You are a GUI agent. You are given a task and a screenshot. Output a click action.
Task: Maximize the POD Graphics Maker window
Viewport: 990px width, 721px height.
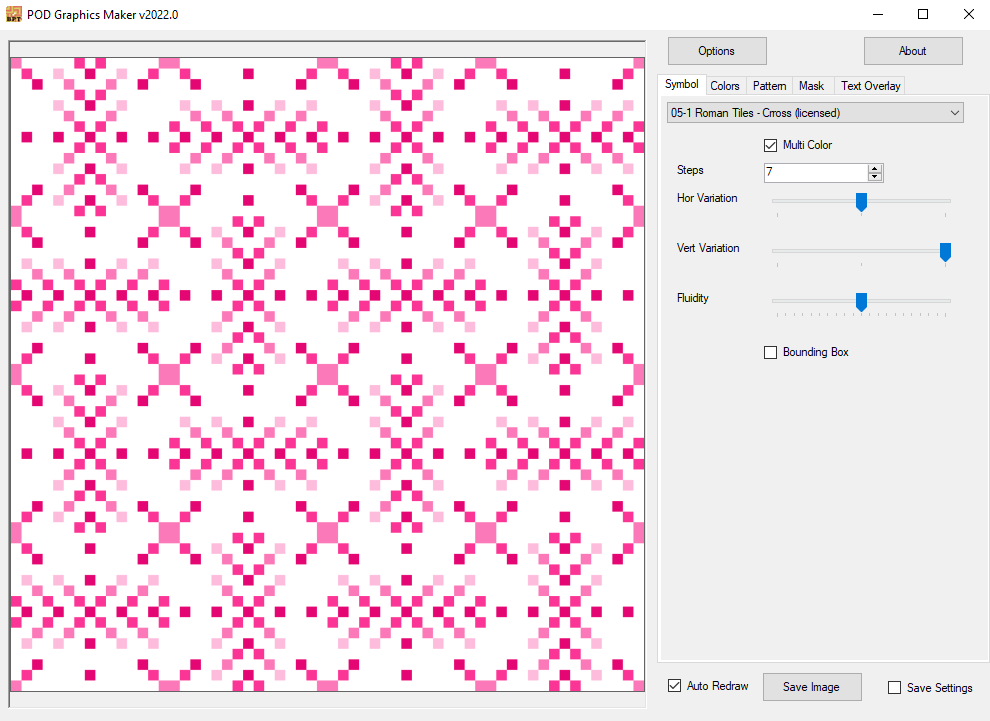[x=922, y=15]
